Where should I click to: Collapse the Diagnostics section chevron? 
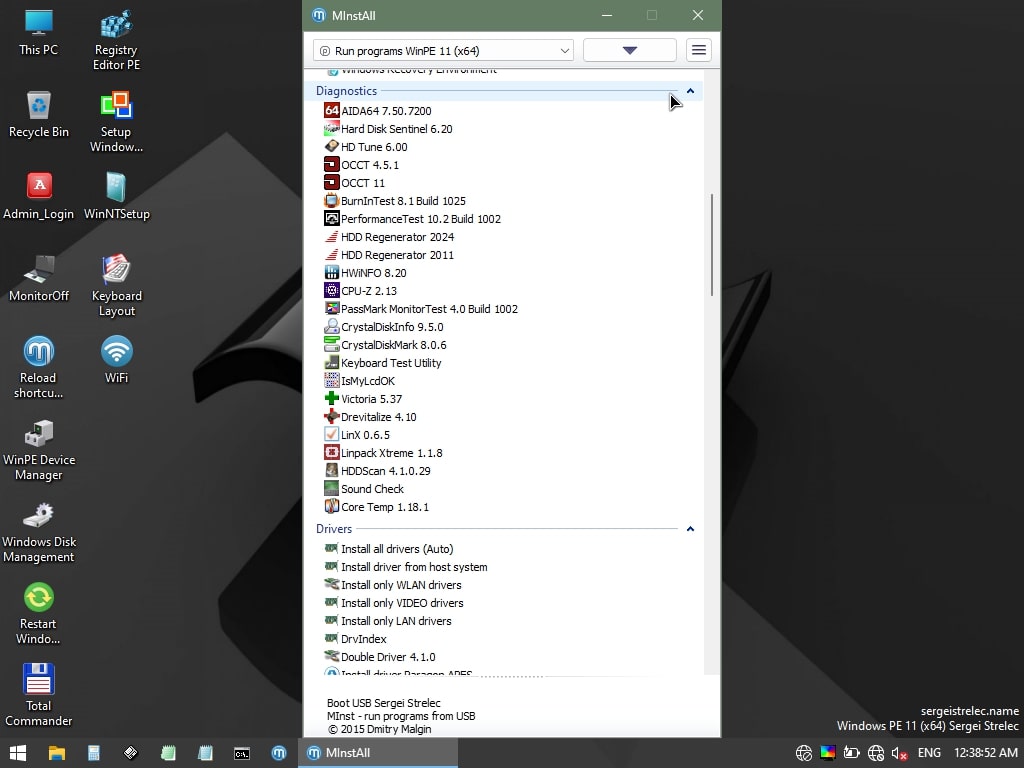690,91
